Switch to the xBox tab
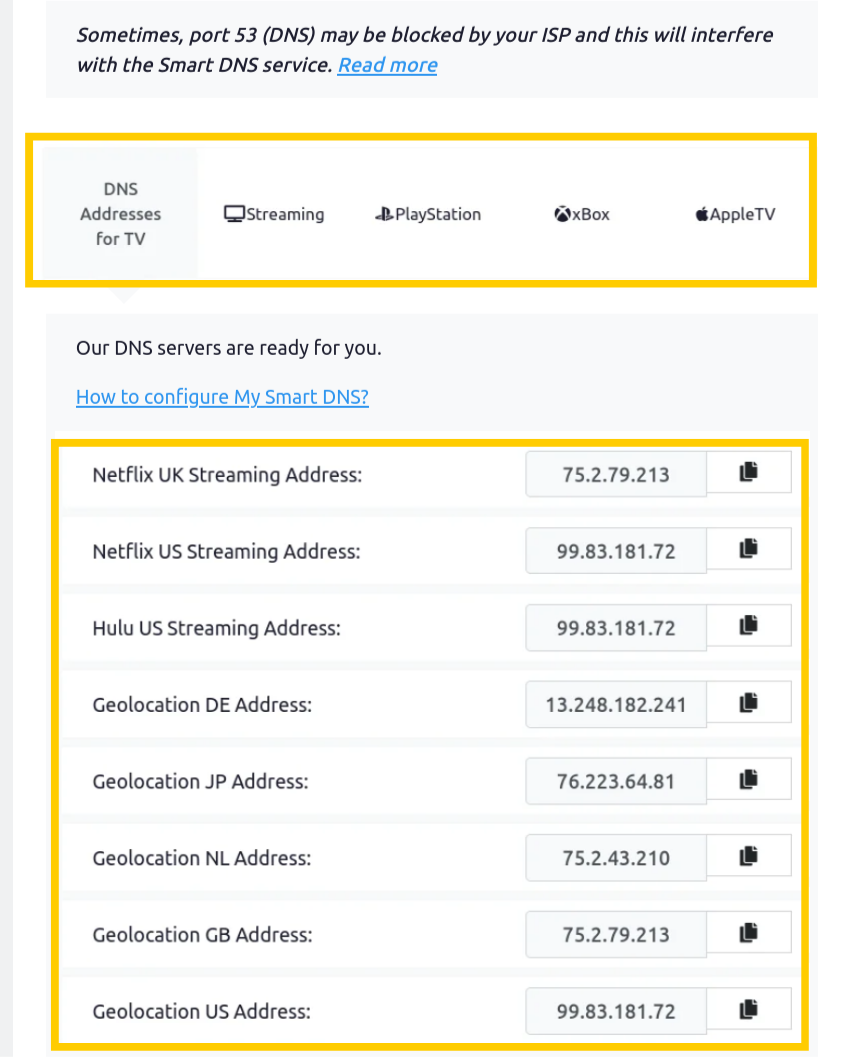This screenshot has height=1057, width=842. [x=582, y=214]
